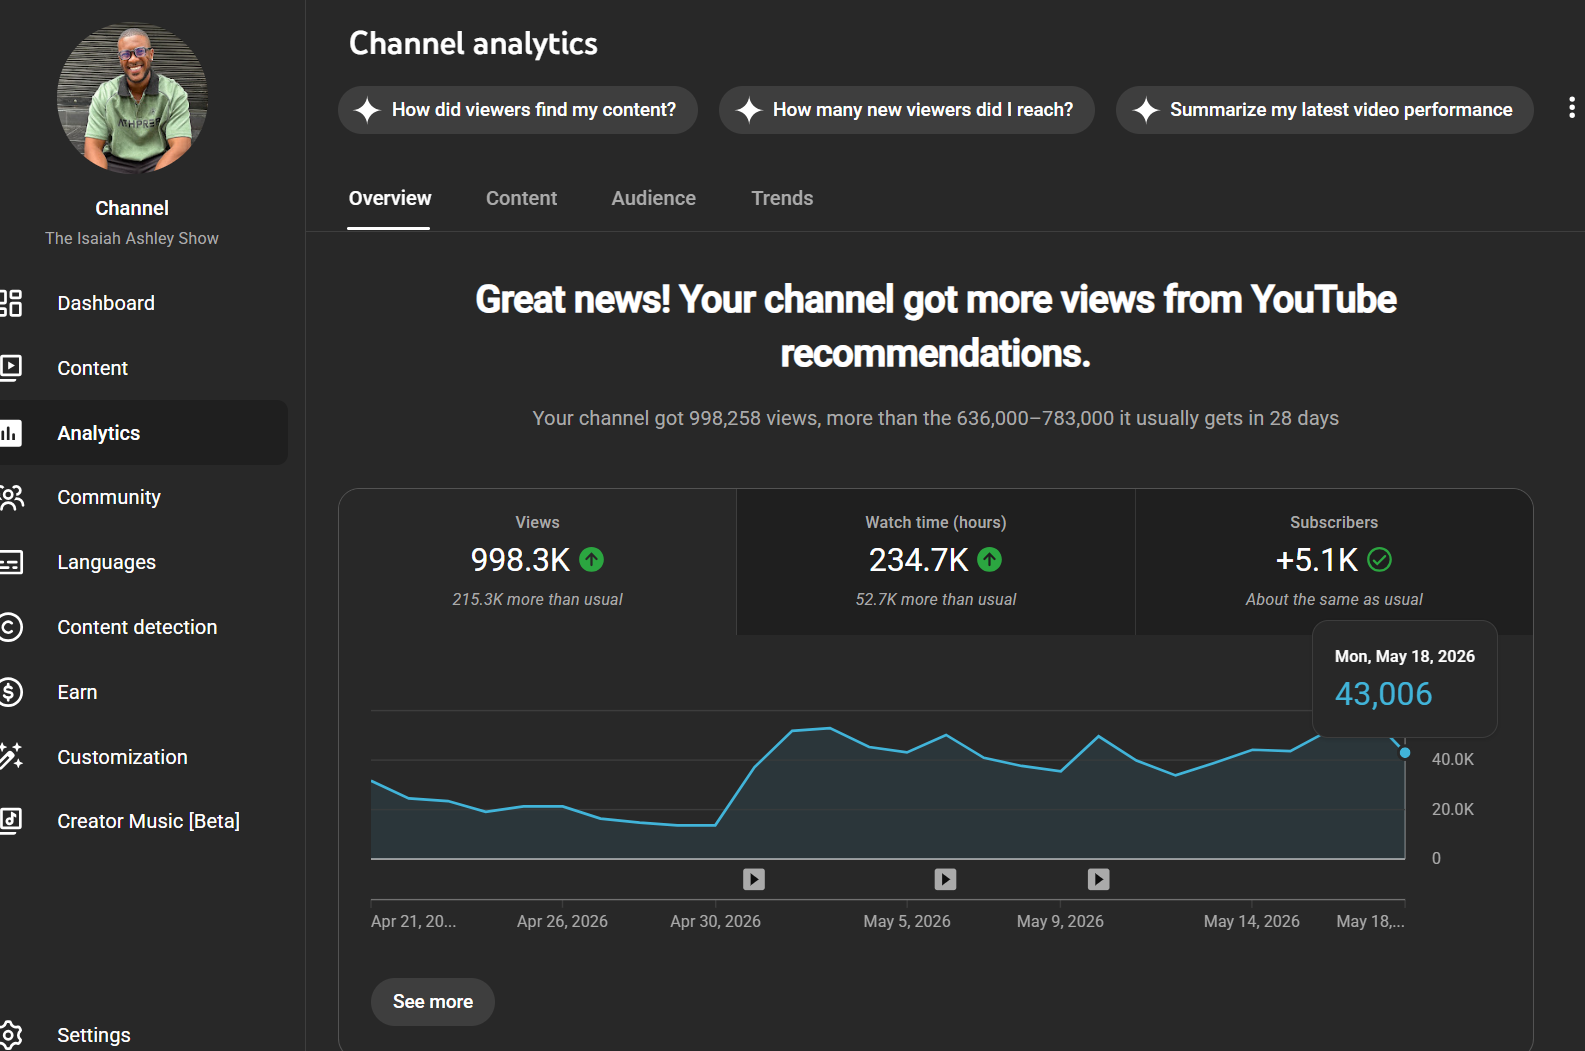Open the Trends tab
The width and height of the screenshot is (1585, 1051).
(782, 198)
